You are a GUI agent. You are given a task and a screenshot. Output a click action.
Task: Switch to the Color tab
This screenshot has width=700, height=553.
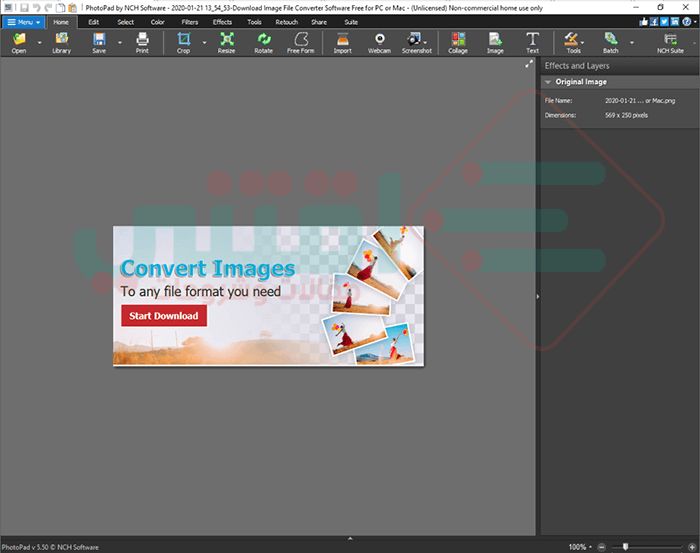[x=158, y=22]
